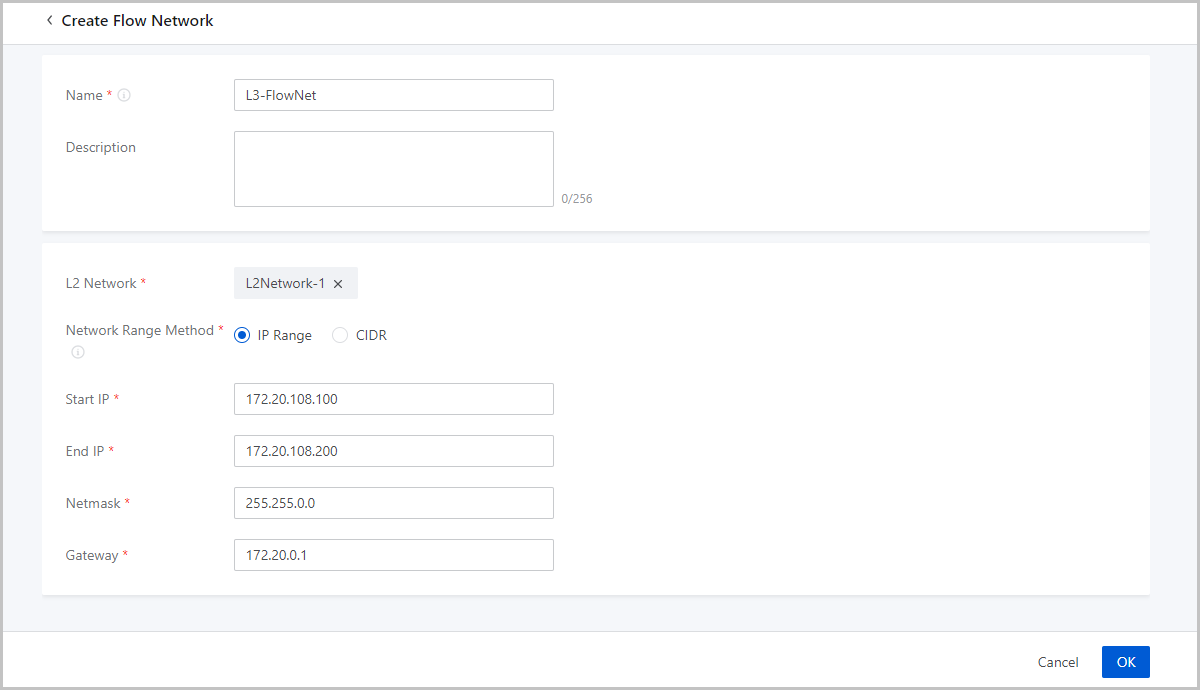
Task: Click the Netmask label
Action: tap(93, 503)
